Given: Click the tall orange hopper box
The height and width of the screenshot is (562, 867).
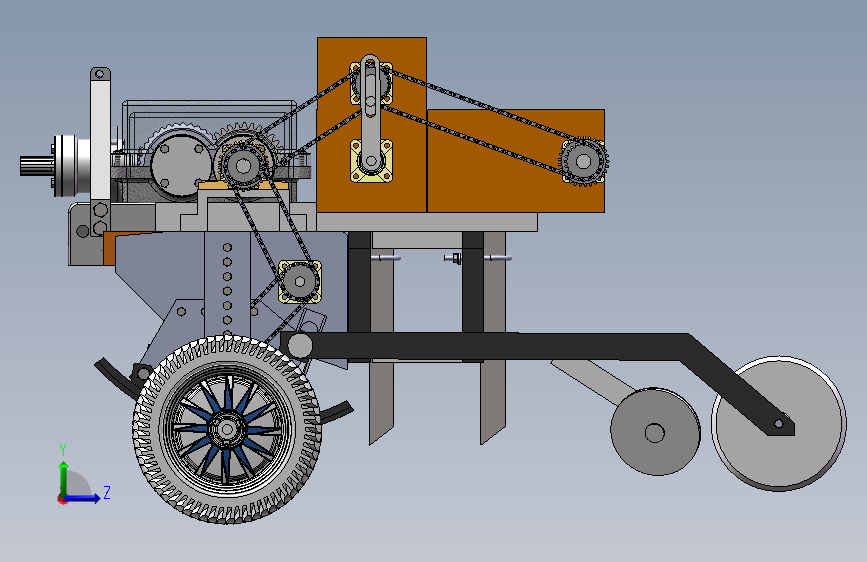Looking at the screenshot, I should pos(372,125).
